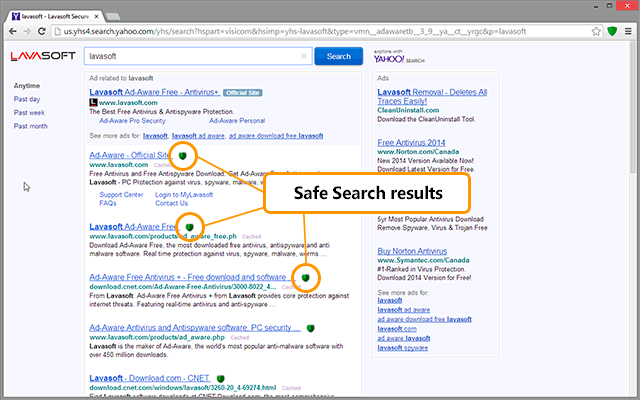The width and height of the screenshot is (640, 400).
Task: Click the shield icon beside 'Lavasoft Ad-Aware Free' result
Action: [x=189, y=227]
